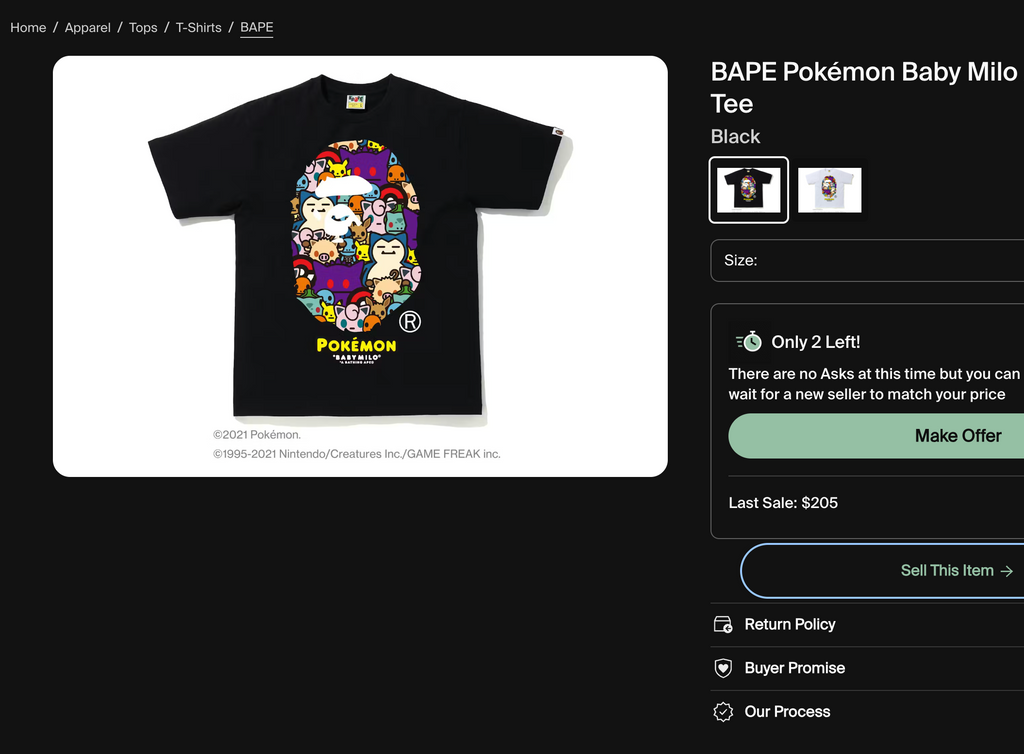This screenshot has height=754, width=1024.
Task: Click the Last Sale: $205 text
Action: point(783,503)
